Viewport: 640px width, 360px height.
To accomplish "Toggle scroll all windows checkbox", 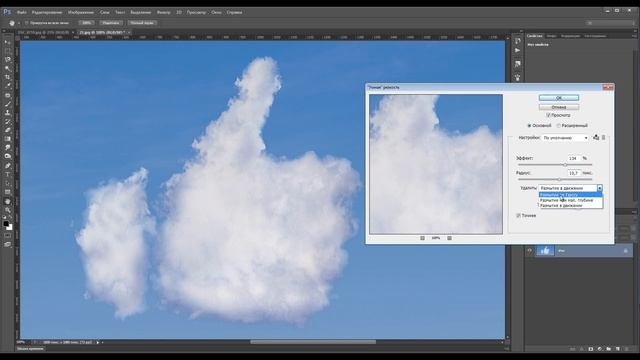I will pos(27,23).
